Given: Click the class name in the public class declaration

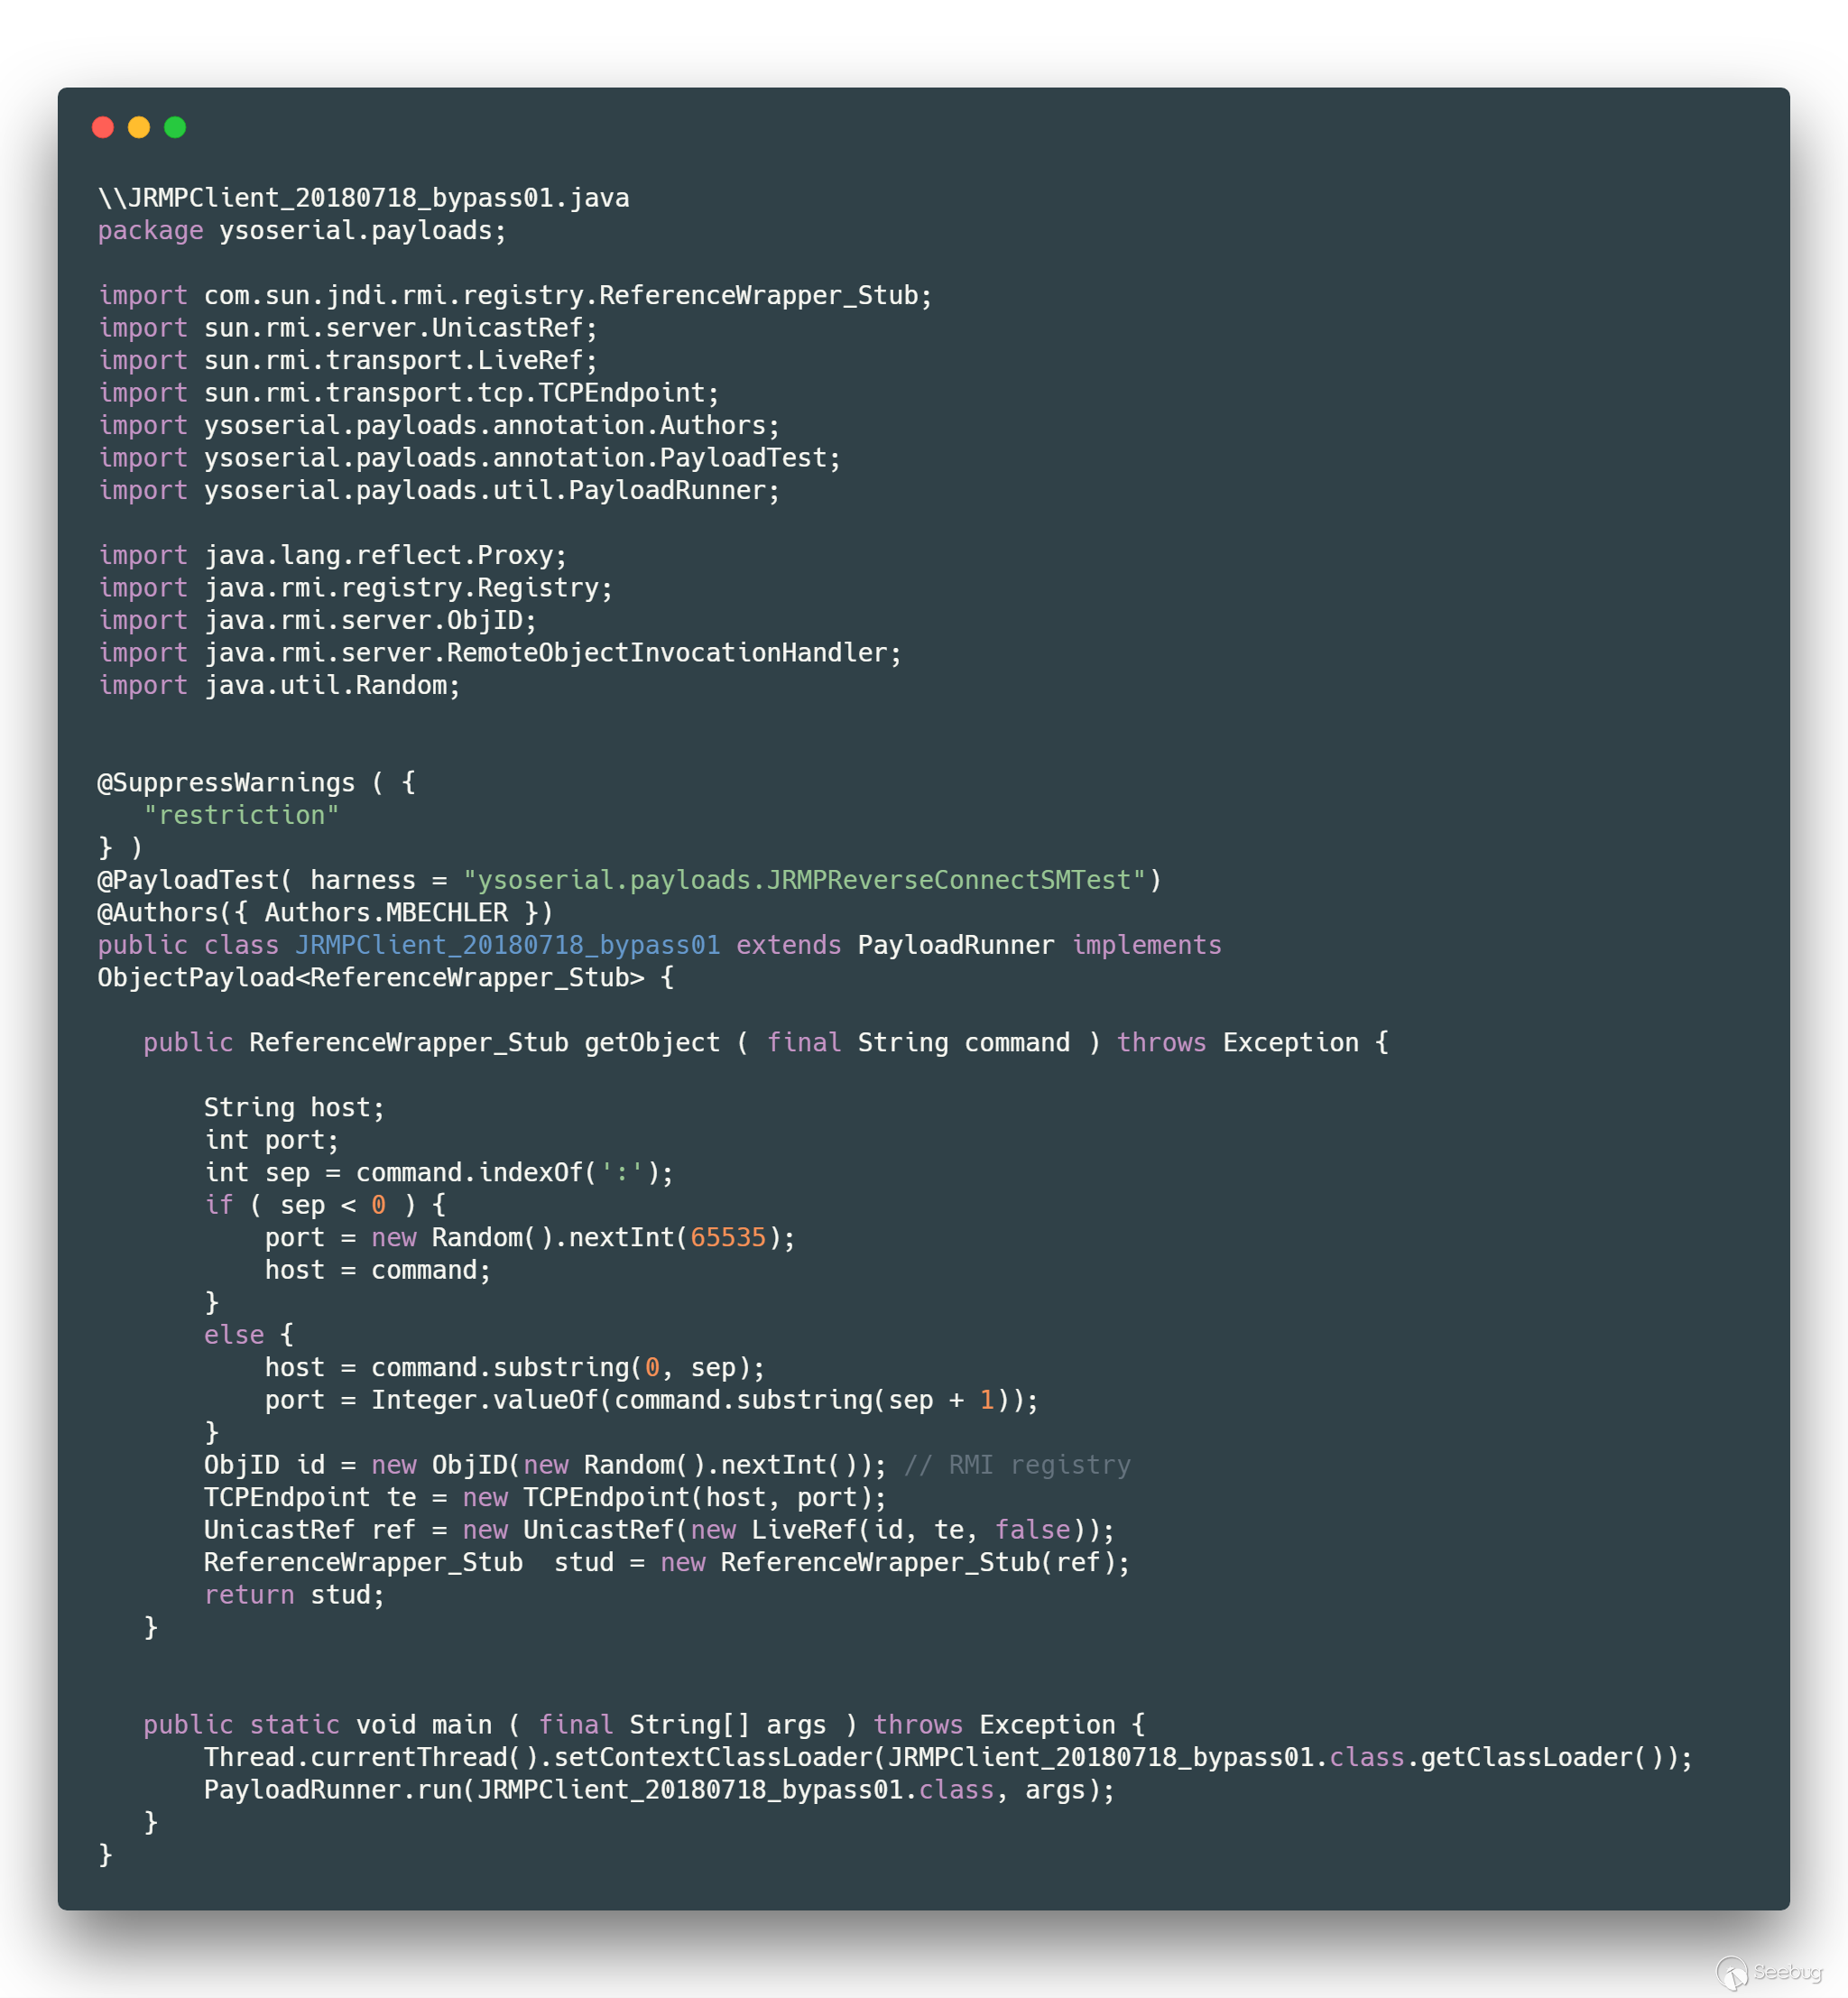Looking at the screenshot, I should click(508, 946).
